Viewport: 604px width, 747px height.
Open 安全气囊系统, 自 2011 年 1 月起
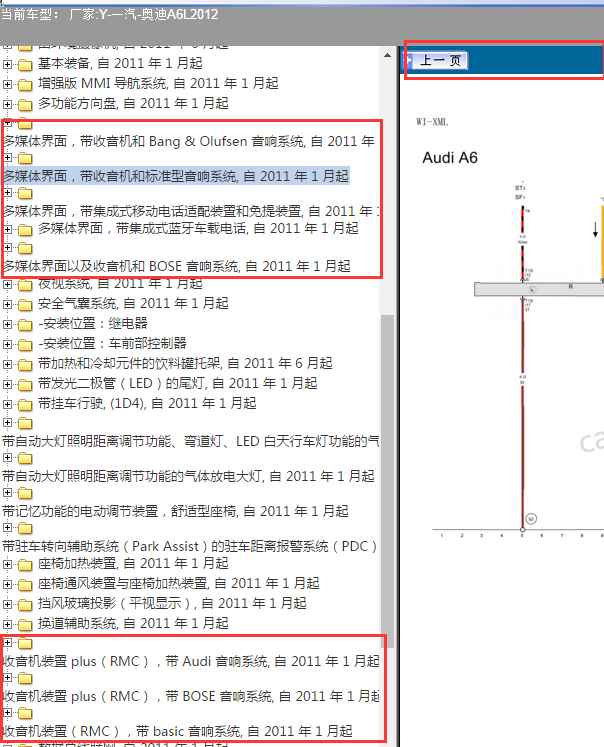point(133,303)
